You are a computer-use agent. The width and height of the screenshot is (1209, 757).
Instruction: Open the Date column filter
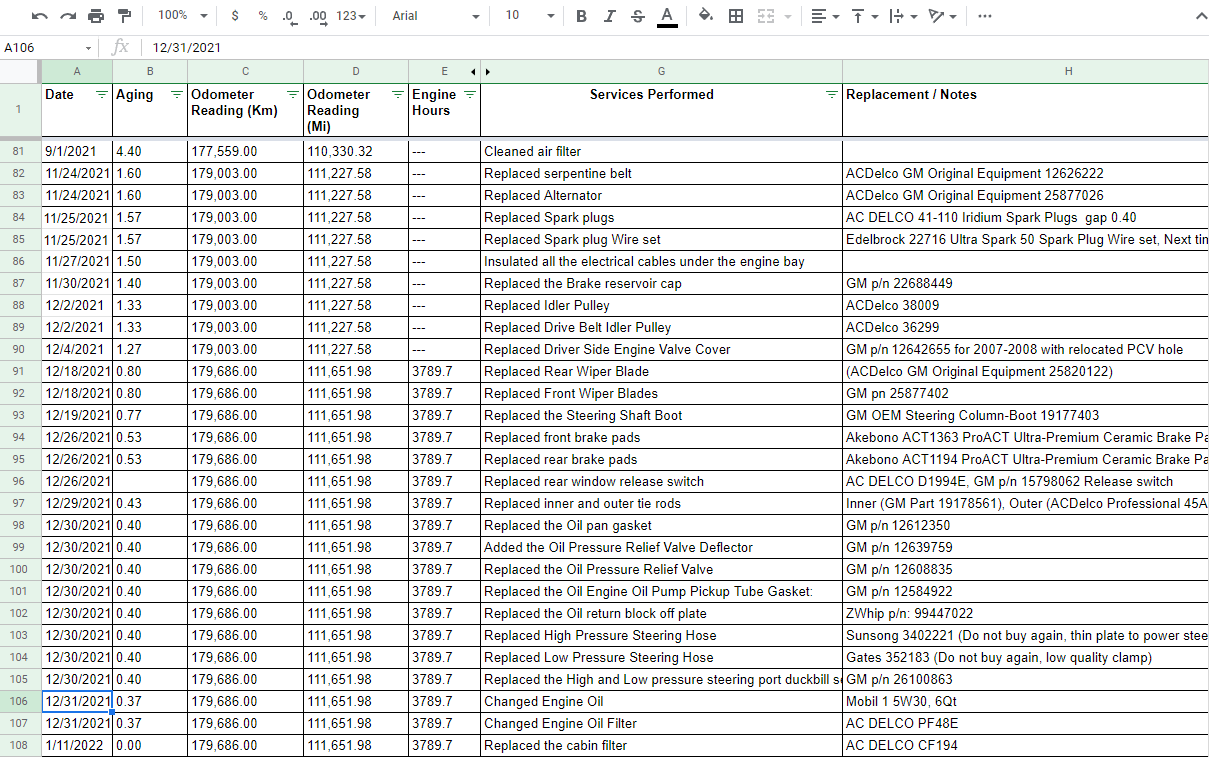pyautogui.click(x=102, y=95)
